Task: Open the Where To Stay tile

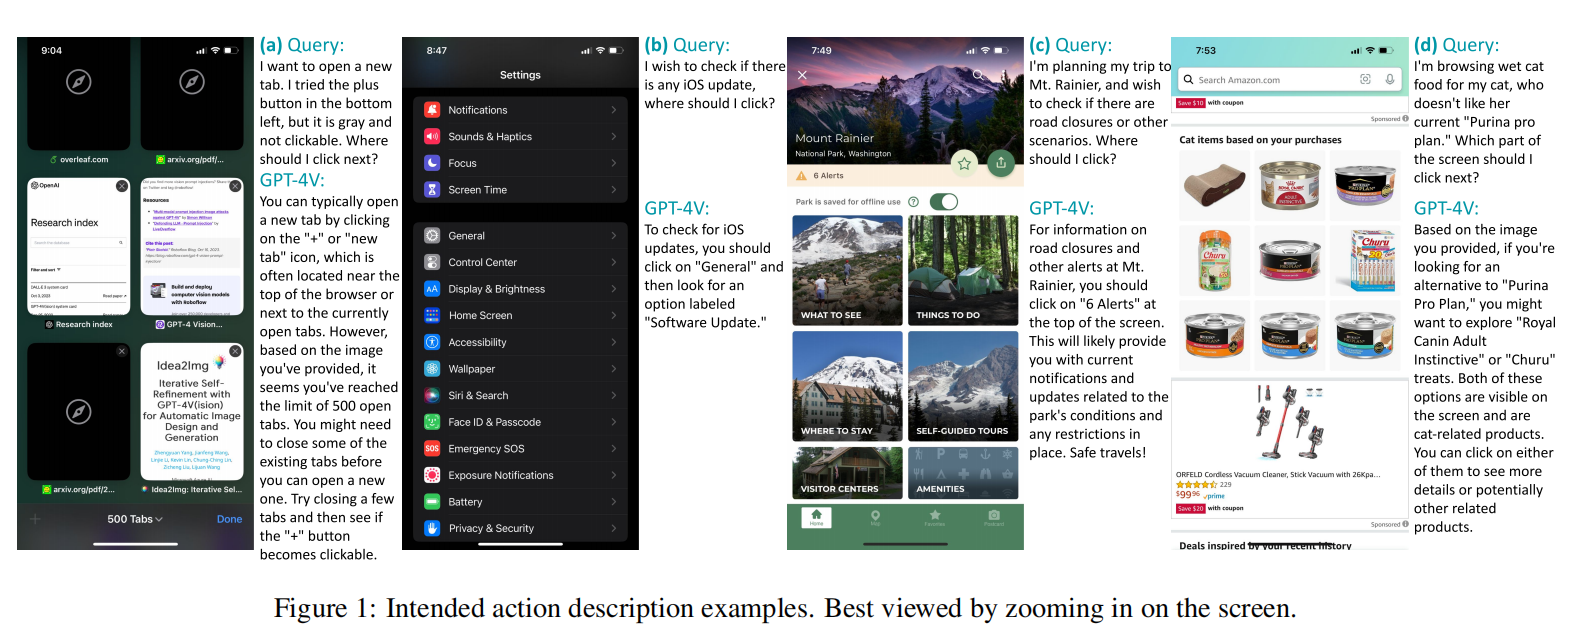Action: click(x=847, y=386)
